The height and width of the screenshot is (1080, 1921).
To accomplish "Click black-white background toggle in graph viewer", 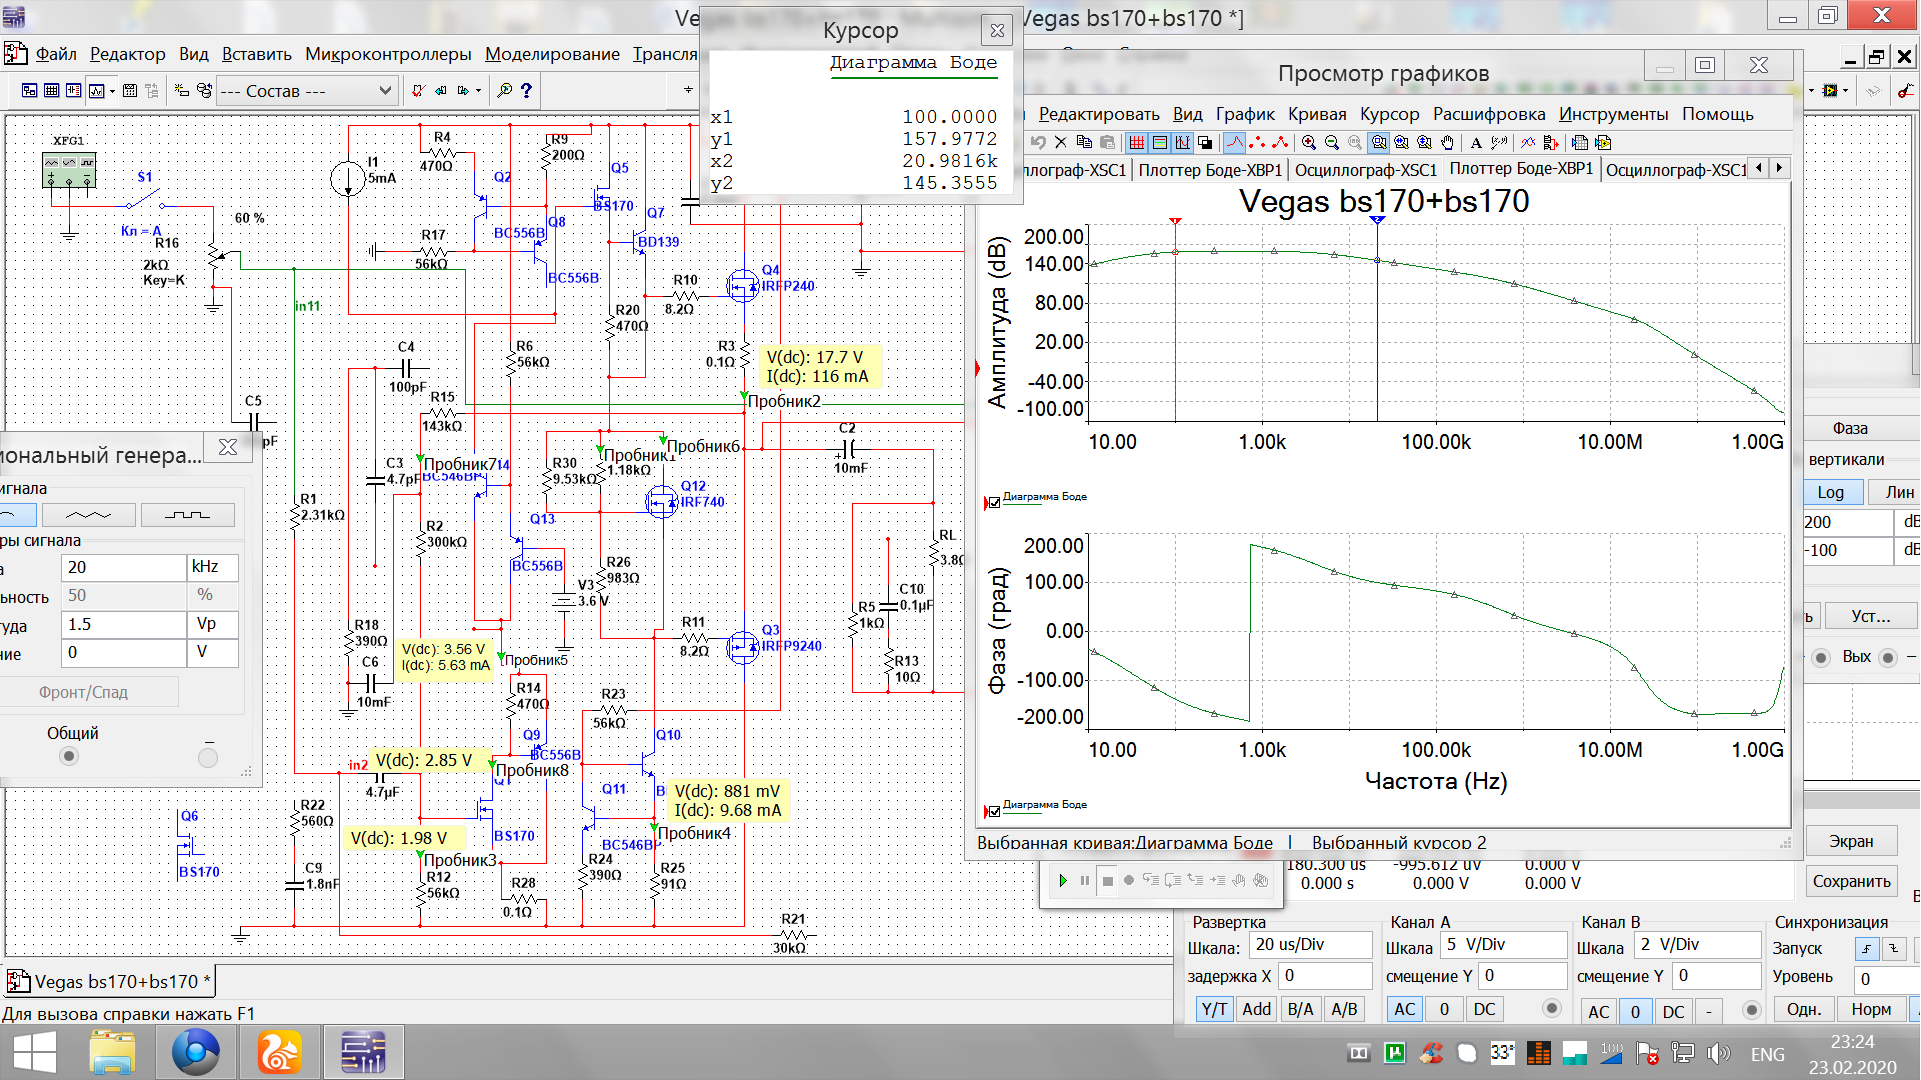I will point(1206,143).
